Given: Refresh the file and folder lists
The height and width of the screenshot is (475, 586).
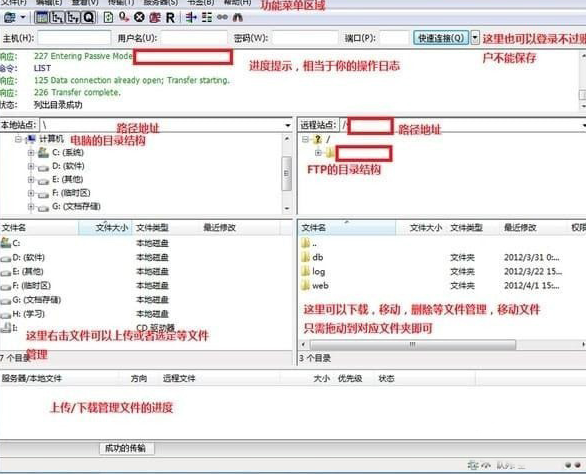Looking at the screenshot, I should tap(108, 18).
